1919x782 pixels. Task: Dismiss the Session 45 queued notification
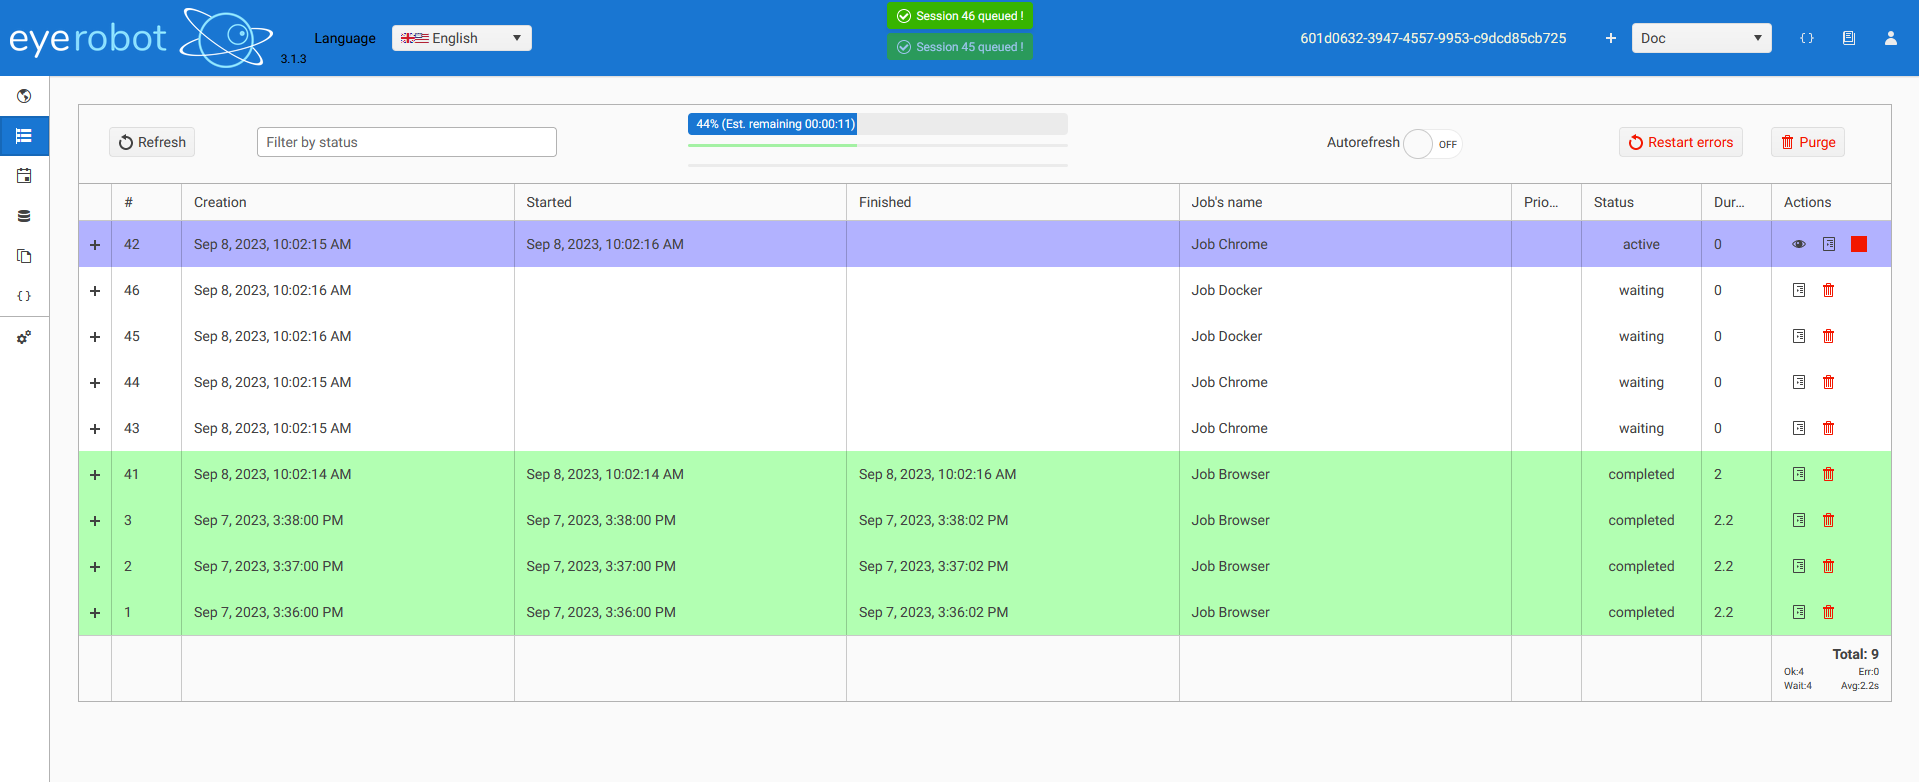tap(960, 47)
